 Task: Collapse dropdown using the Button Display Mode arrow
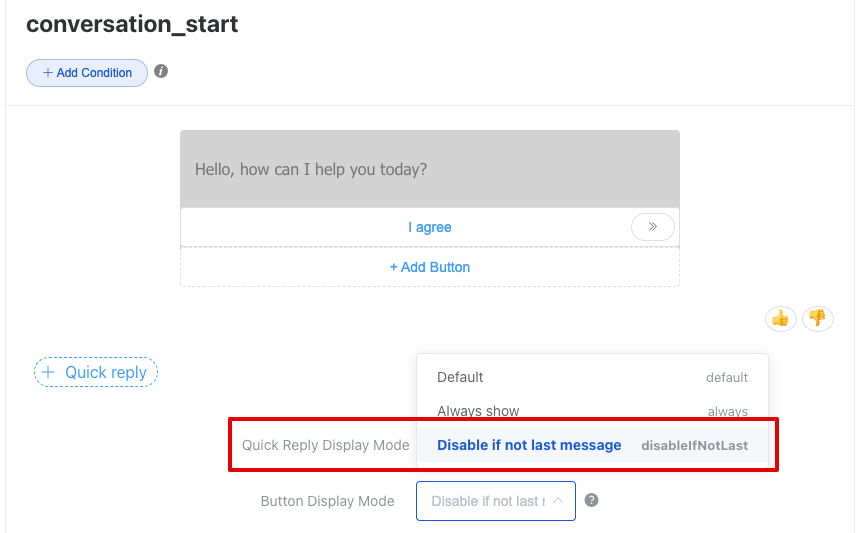click(x=558, y=501)
